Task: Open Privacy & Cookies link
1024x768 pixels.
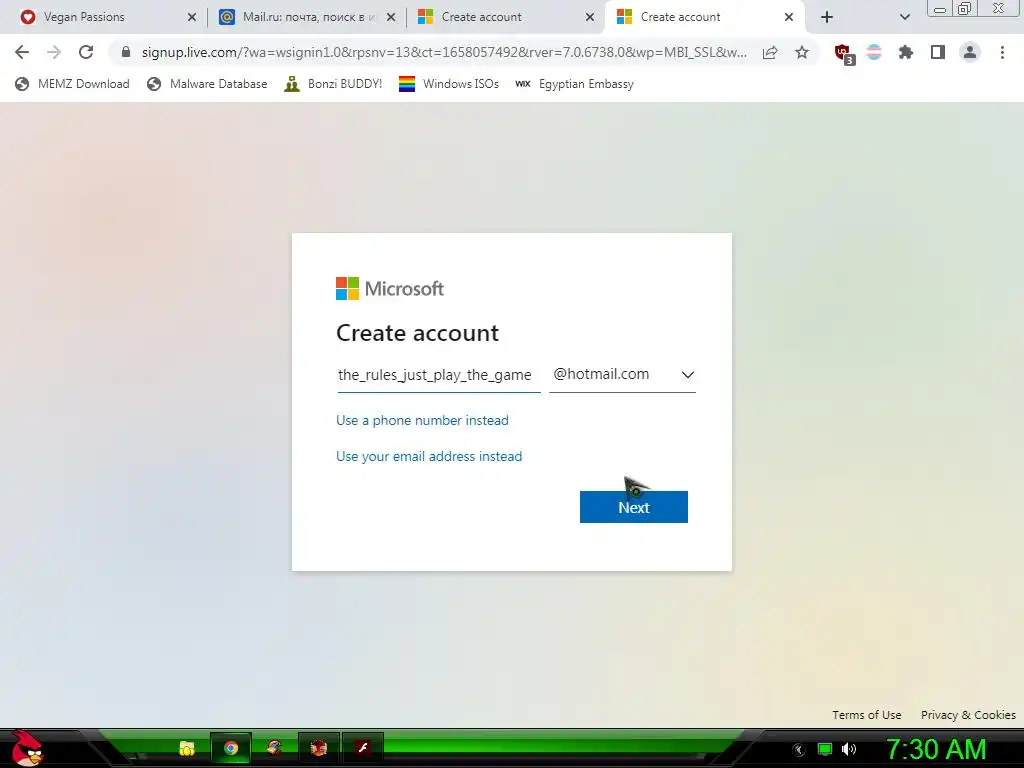Action: (x=968, y=715)
